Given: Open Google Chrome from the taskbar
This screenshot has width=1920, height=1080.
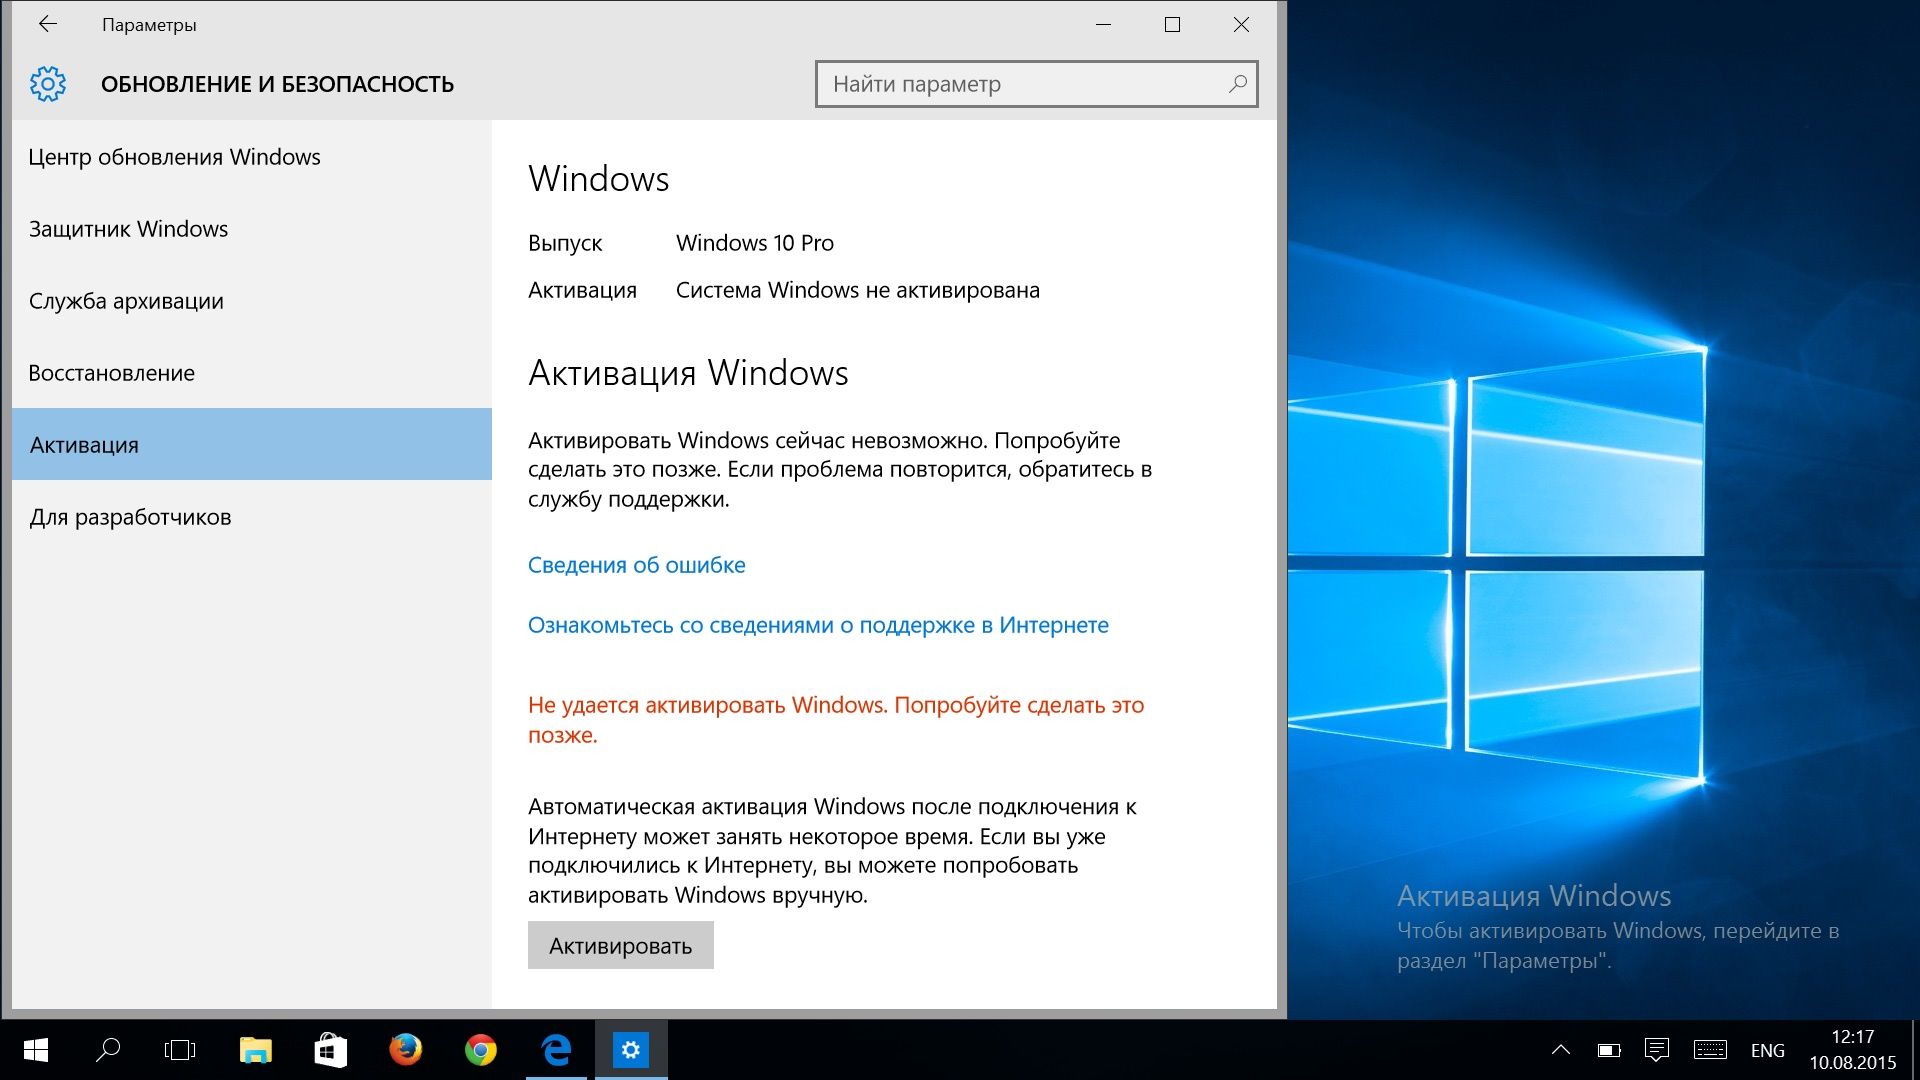Looking at the screenshot, I should click(481, 1050).
